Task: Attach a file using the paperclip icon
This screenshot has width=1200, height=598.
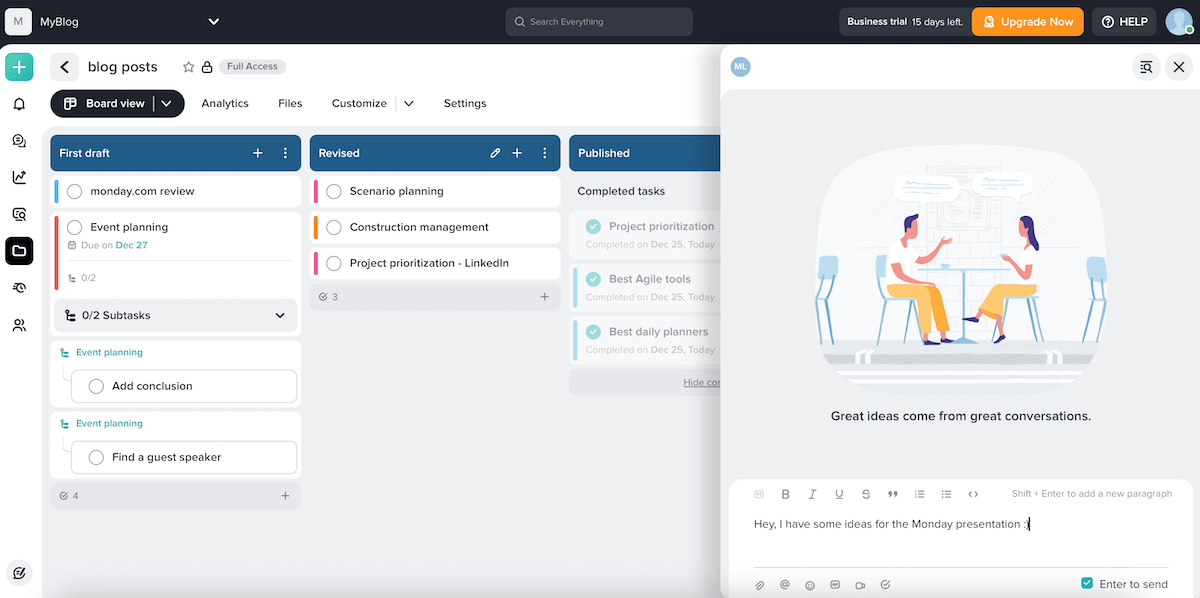Action: pos(759,585)
